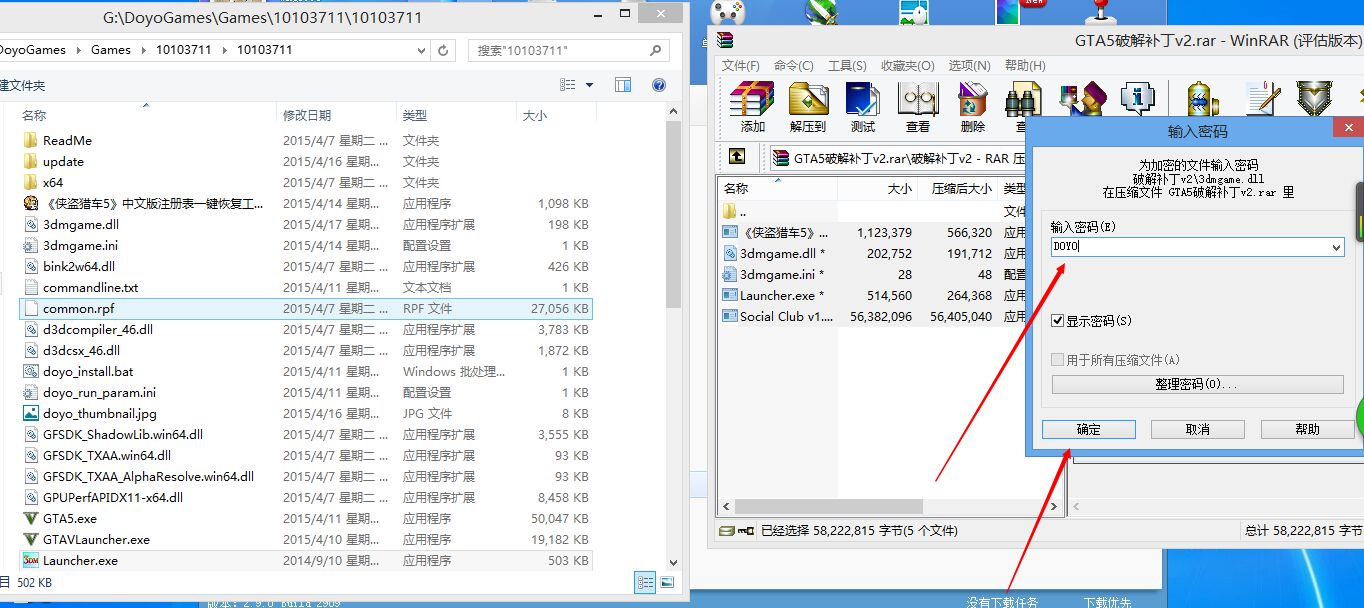Click the Protect shield icon in WinRAR
Screen dimensions: 1364x608
[1314, 99]
